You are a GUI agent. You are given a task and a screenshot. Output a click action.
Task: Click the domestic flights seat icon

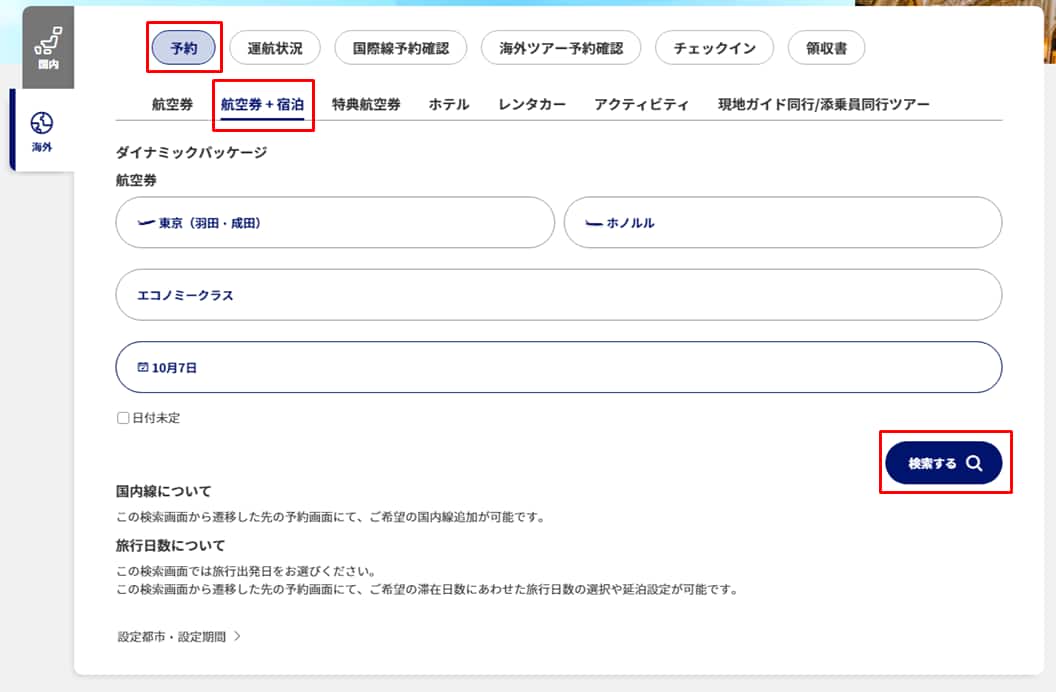(x=48, y=39)
